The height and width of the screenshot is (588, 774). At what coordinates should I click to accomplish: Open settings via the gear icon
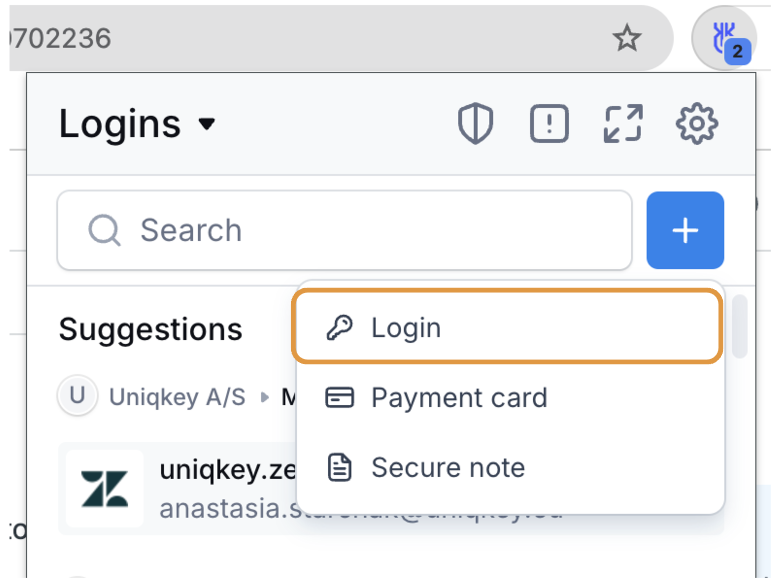click(x=697, y=123)
